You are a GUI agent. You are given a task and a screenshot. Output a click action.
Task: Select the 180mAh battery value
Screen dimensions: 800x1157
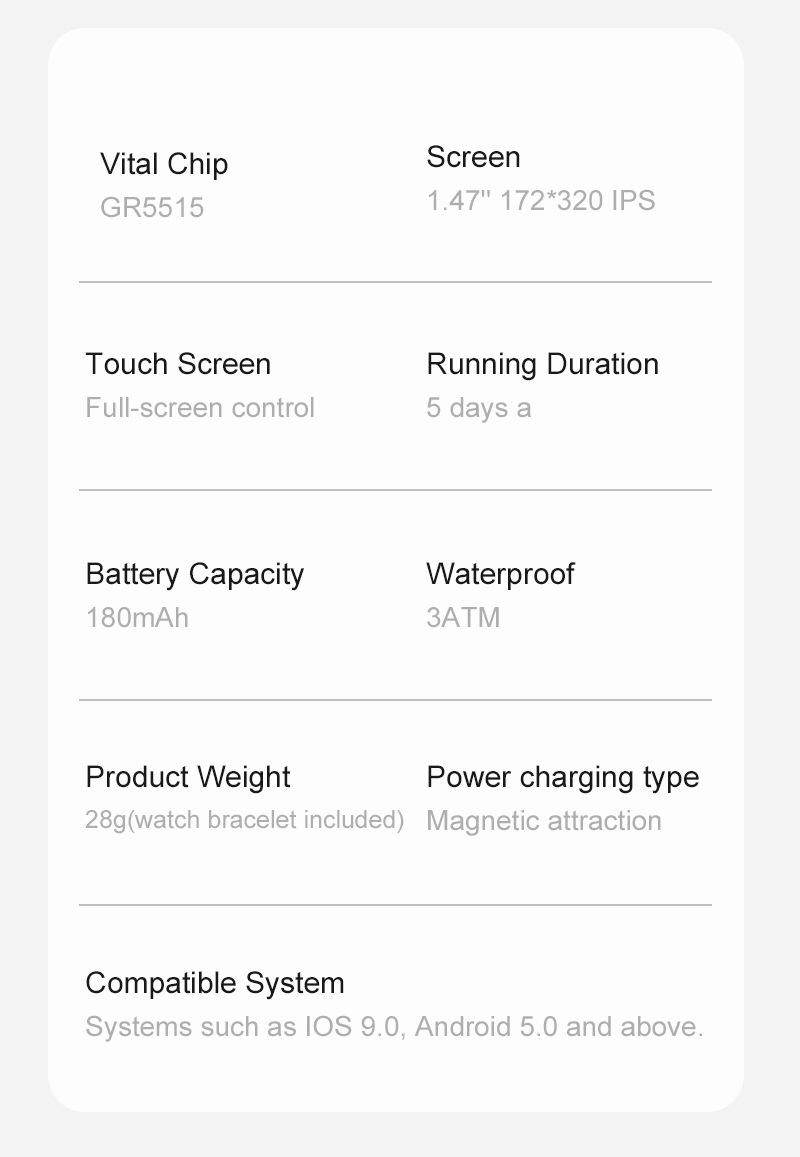[137, 618]
